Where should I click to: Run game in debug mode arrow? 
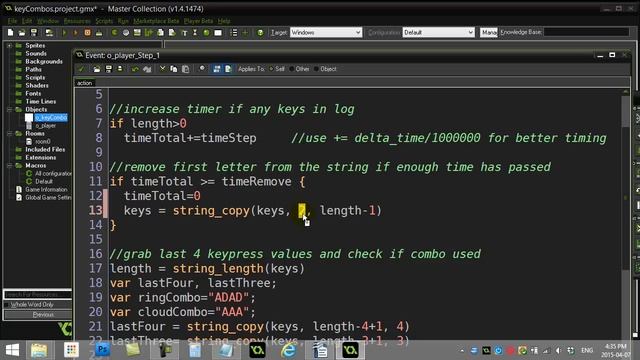click(76, 32)
